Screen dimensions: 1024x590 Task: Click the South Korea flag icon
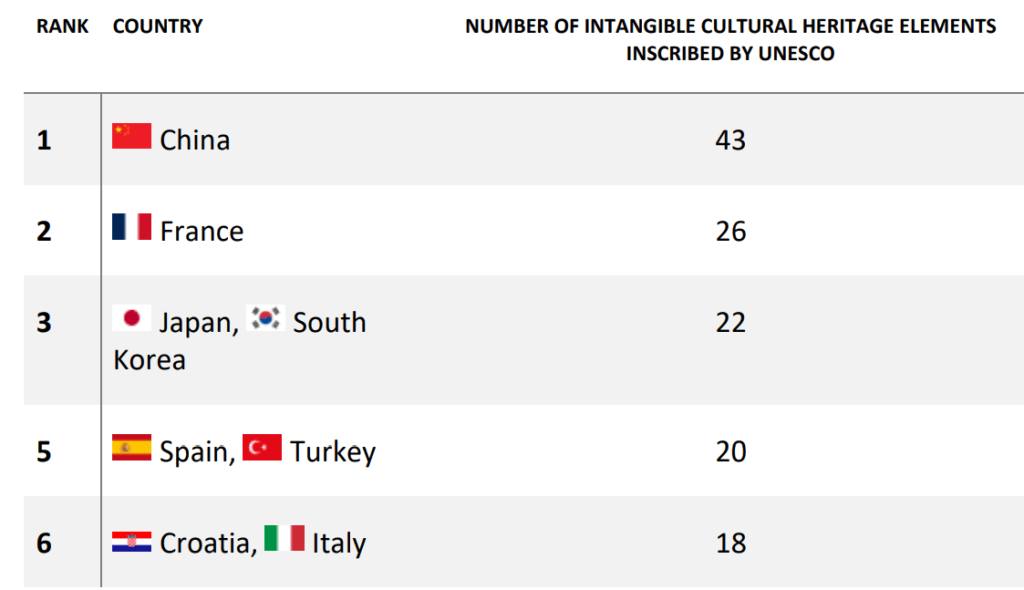point(265,318)
